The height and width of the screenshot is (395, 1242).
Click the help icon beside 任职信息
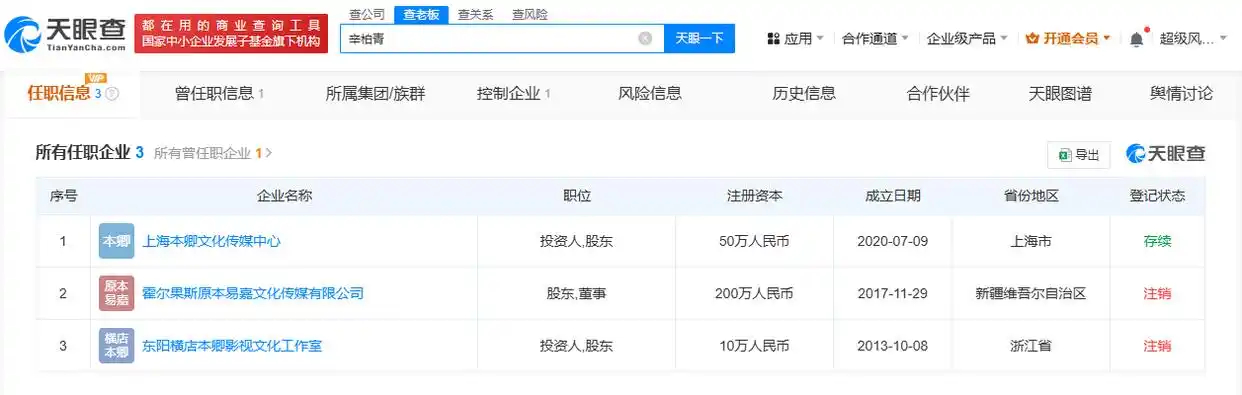coord(112,94)
